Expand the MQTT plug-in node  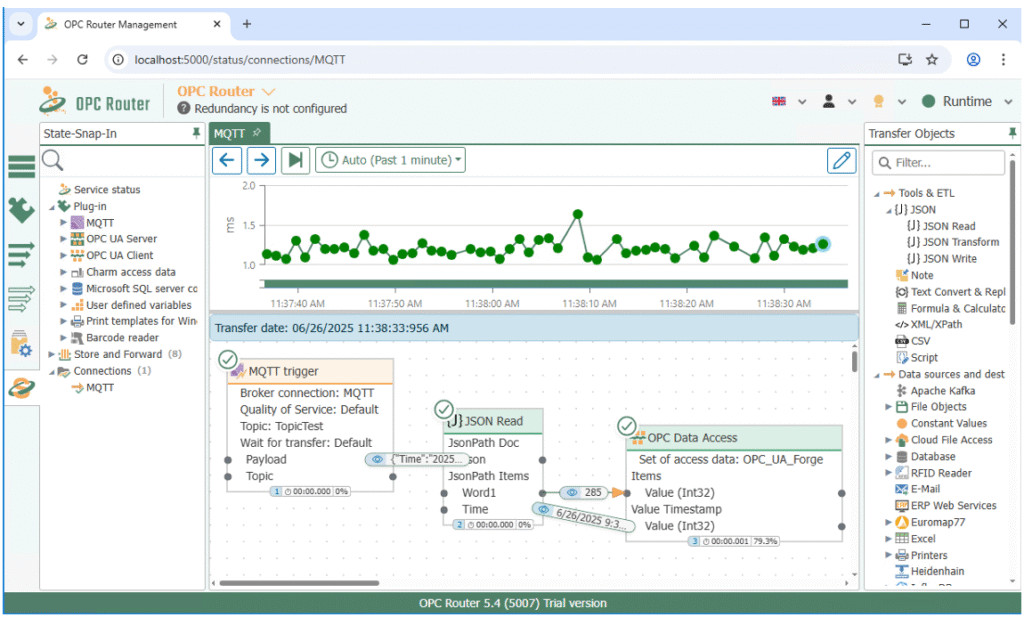click(x=63, y=223)
